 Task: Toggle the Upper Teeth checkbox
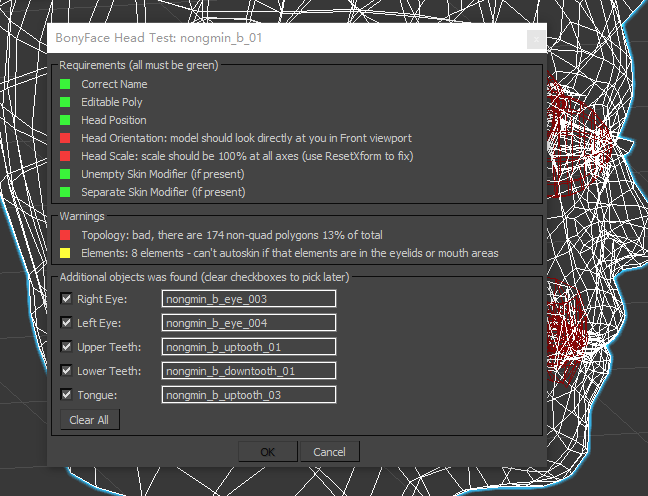[x=66, y=346]
